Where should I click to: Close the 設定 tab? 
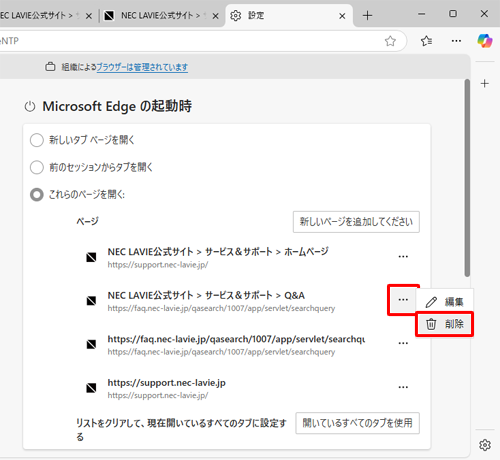tap(342, 16)
